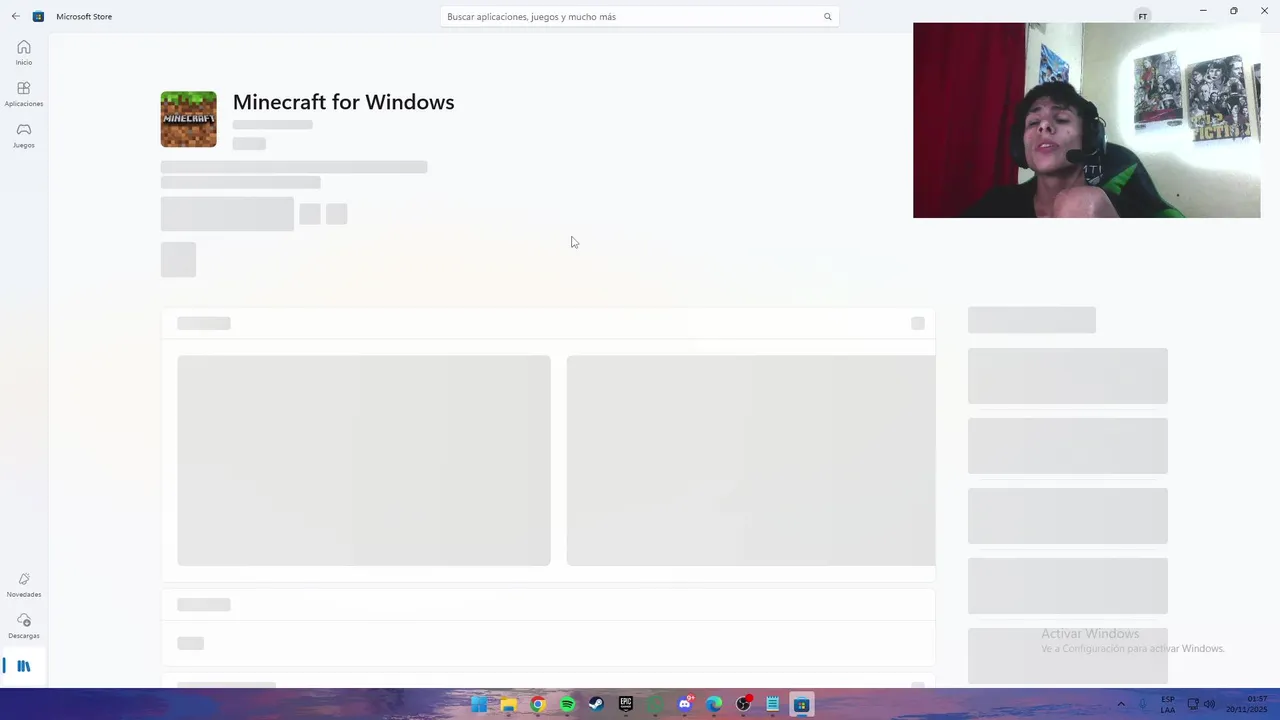Expand hidden system tray icons
The height and width of the screenshot is (720, 1280).
(x=1120, y=705)
